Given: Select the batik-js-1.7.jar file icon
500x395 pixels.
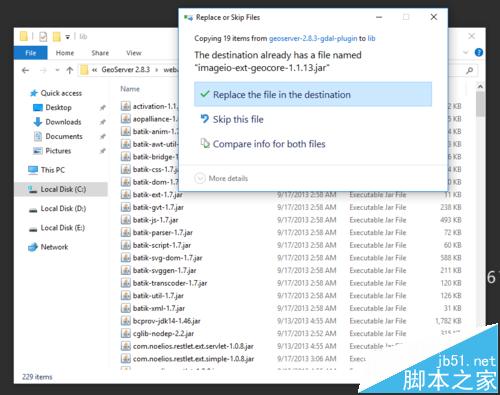Looking at the screenshot, I should coord(126,220).
